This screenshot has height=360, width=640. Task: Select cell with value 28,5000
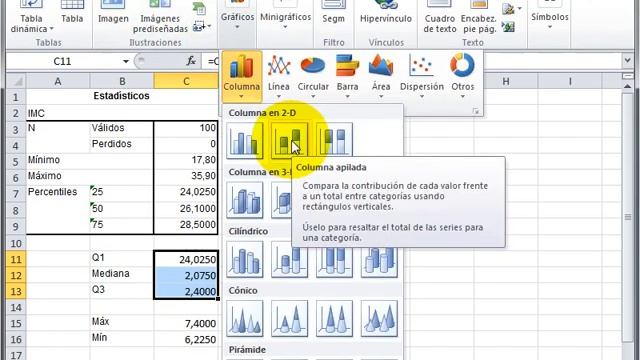pos(186,225)
